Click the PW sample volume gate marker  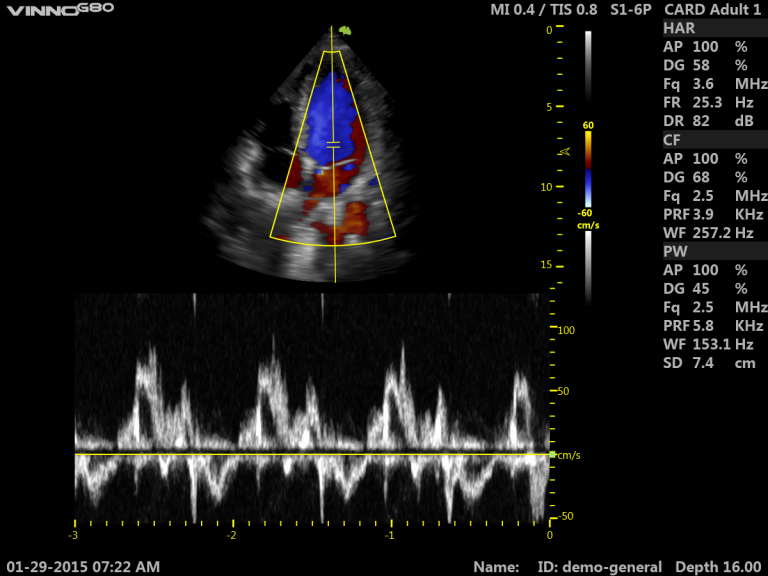[334, 145]
